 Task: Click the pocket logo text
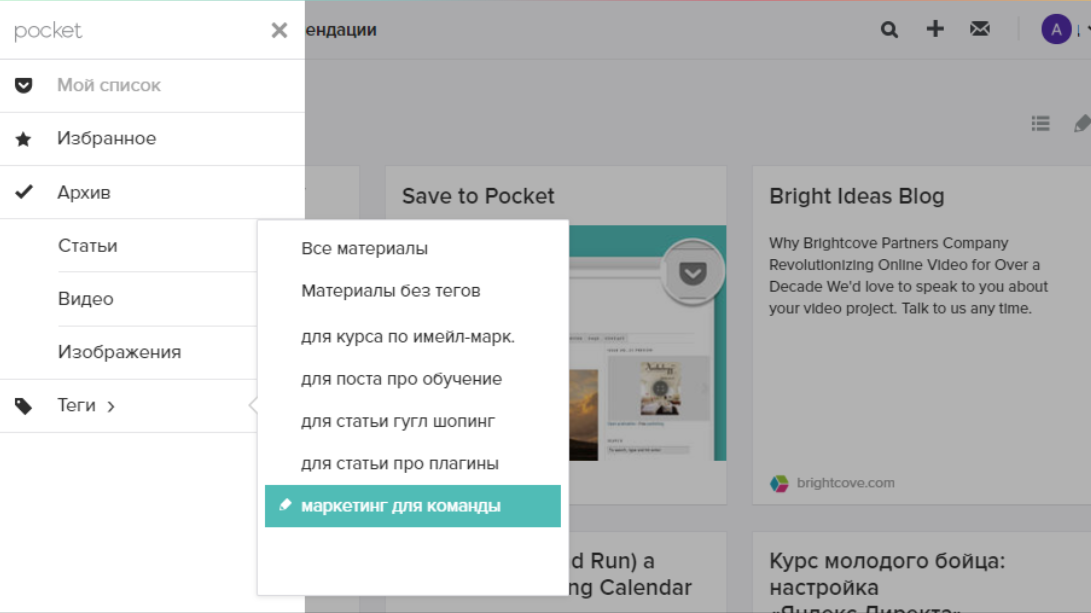point(47,31)
